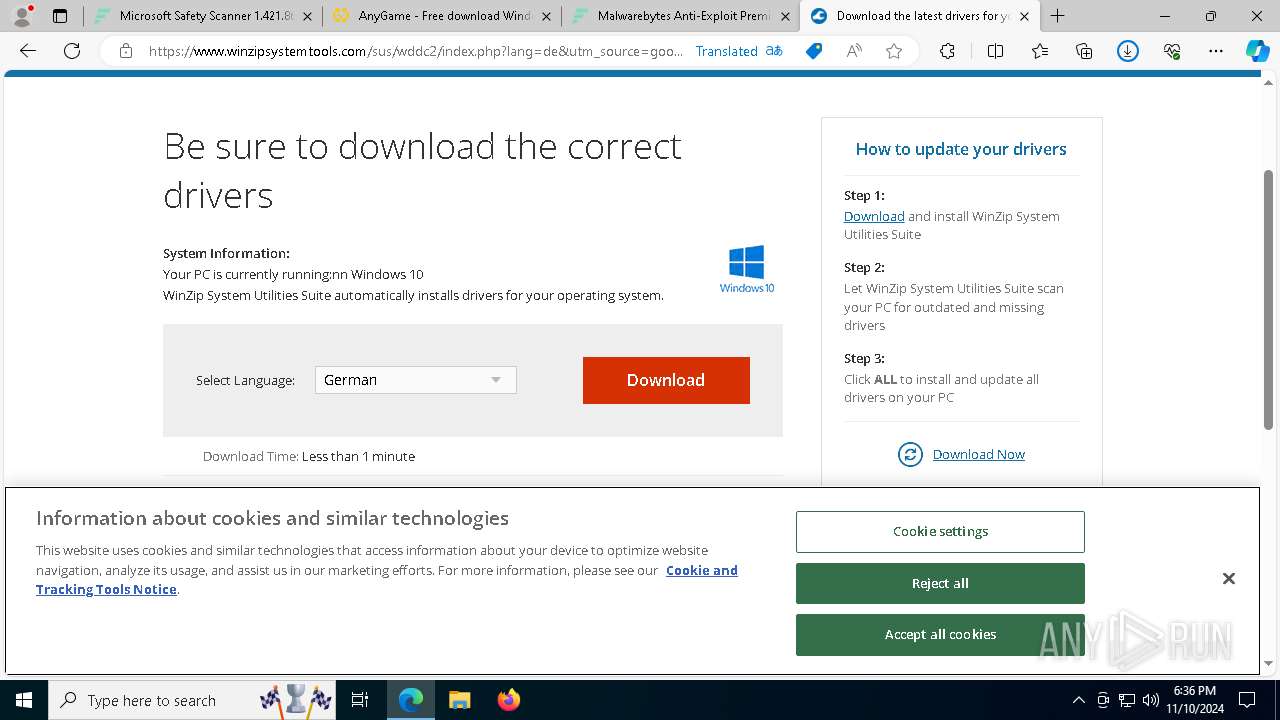Reject all cookies

pyautogui.click(x=940, y=583)
